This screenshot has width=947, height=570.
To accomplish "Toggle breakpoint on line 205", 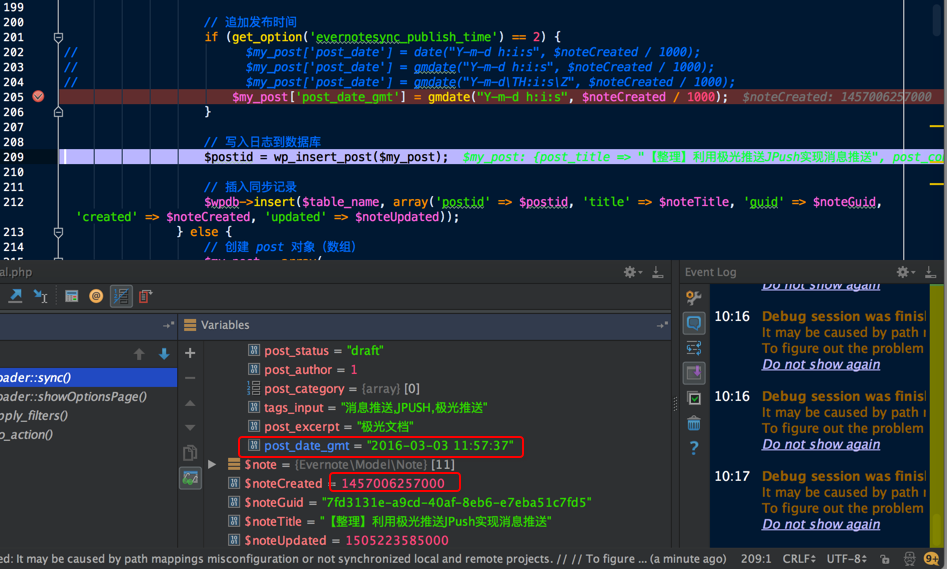I will coord(38,97).
